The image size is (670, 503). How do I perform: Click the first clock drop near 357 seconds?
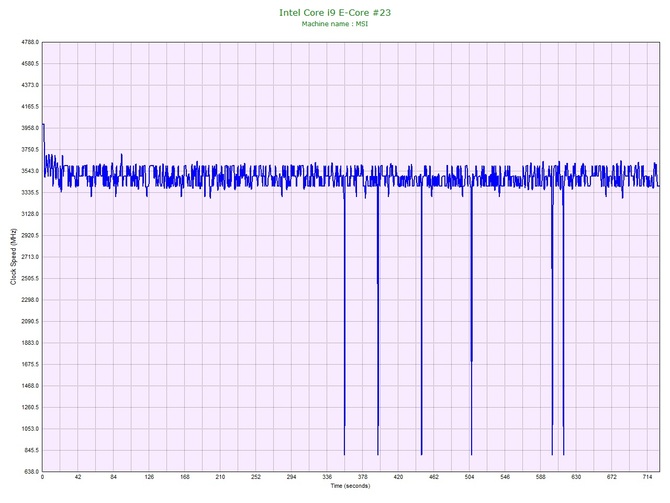(344, 321)
